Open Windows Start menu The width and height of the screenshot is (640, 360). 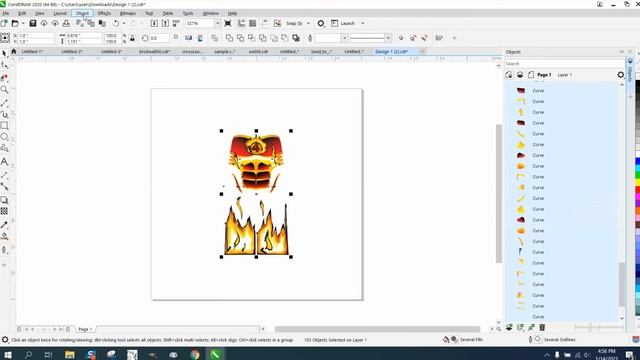click(7, 354)
